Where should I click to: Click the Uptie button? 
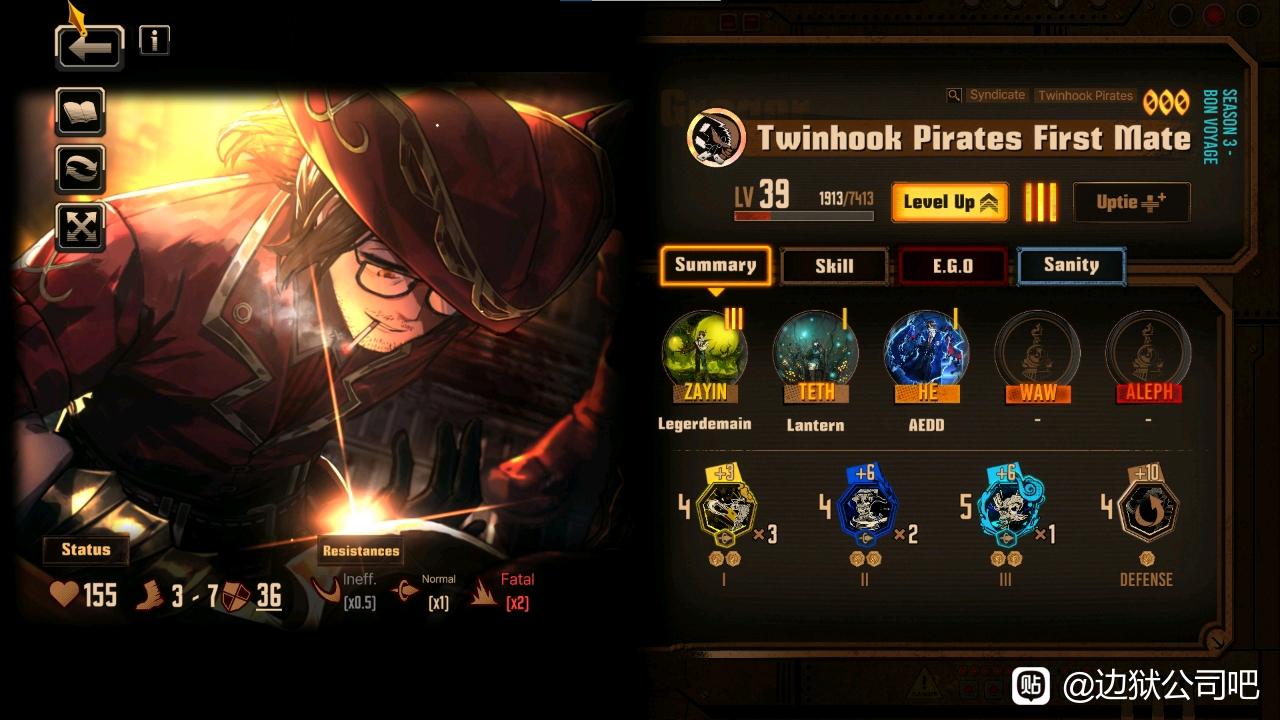point(1131,202)
